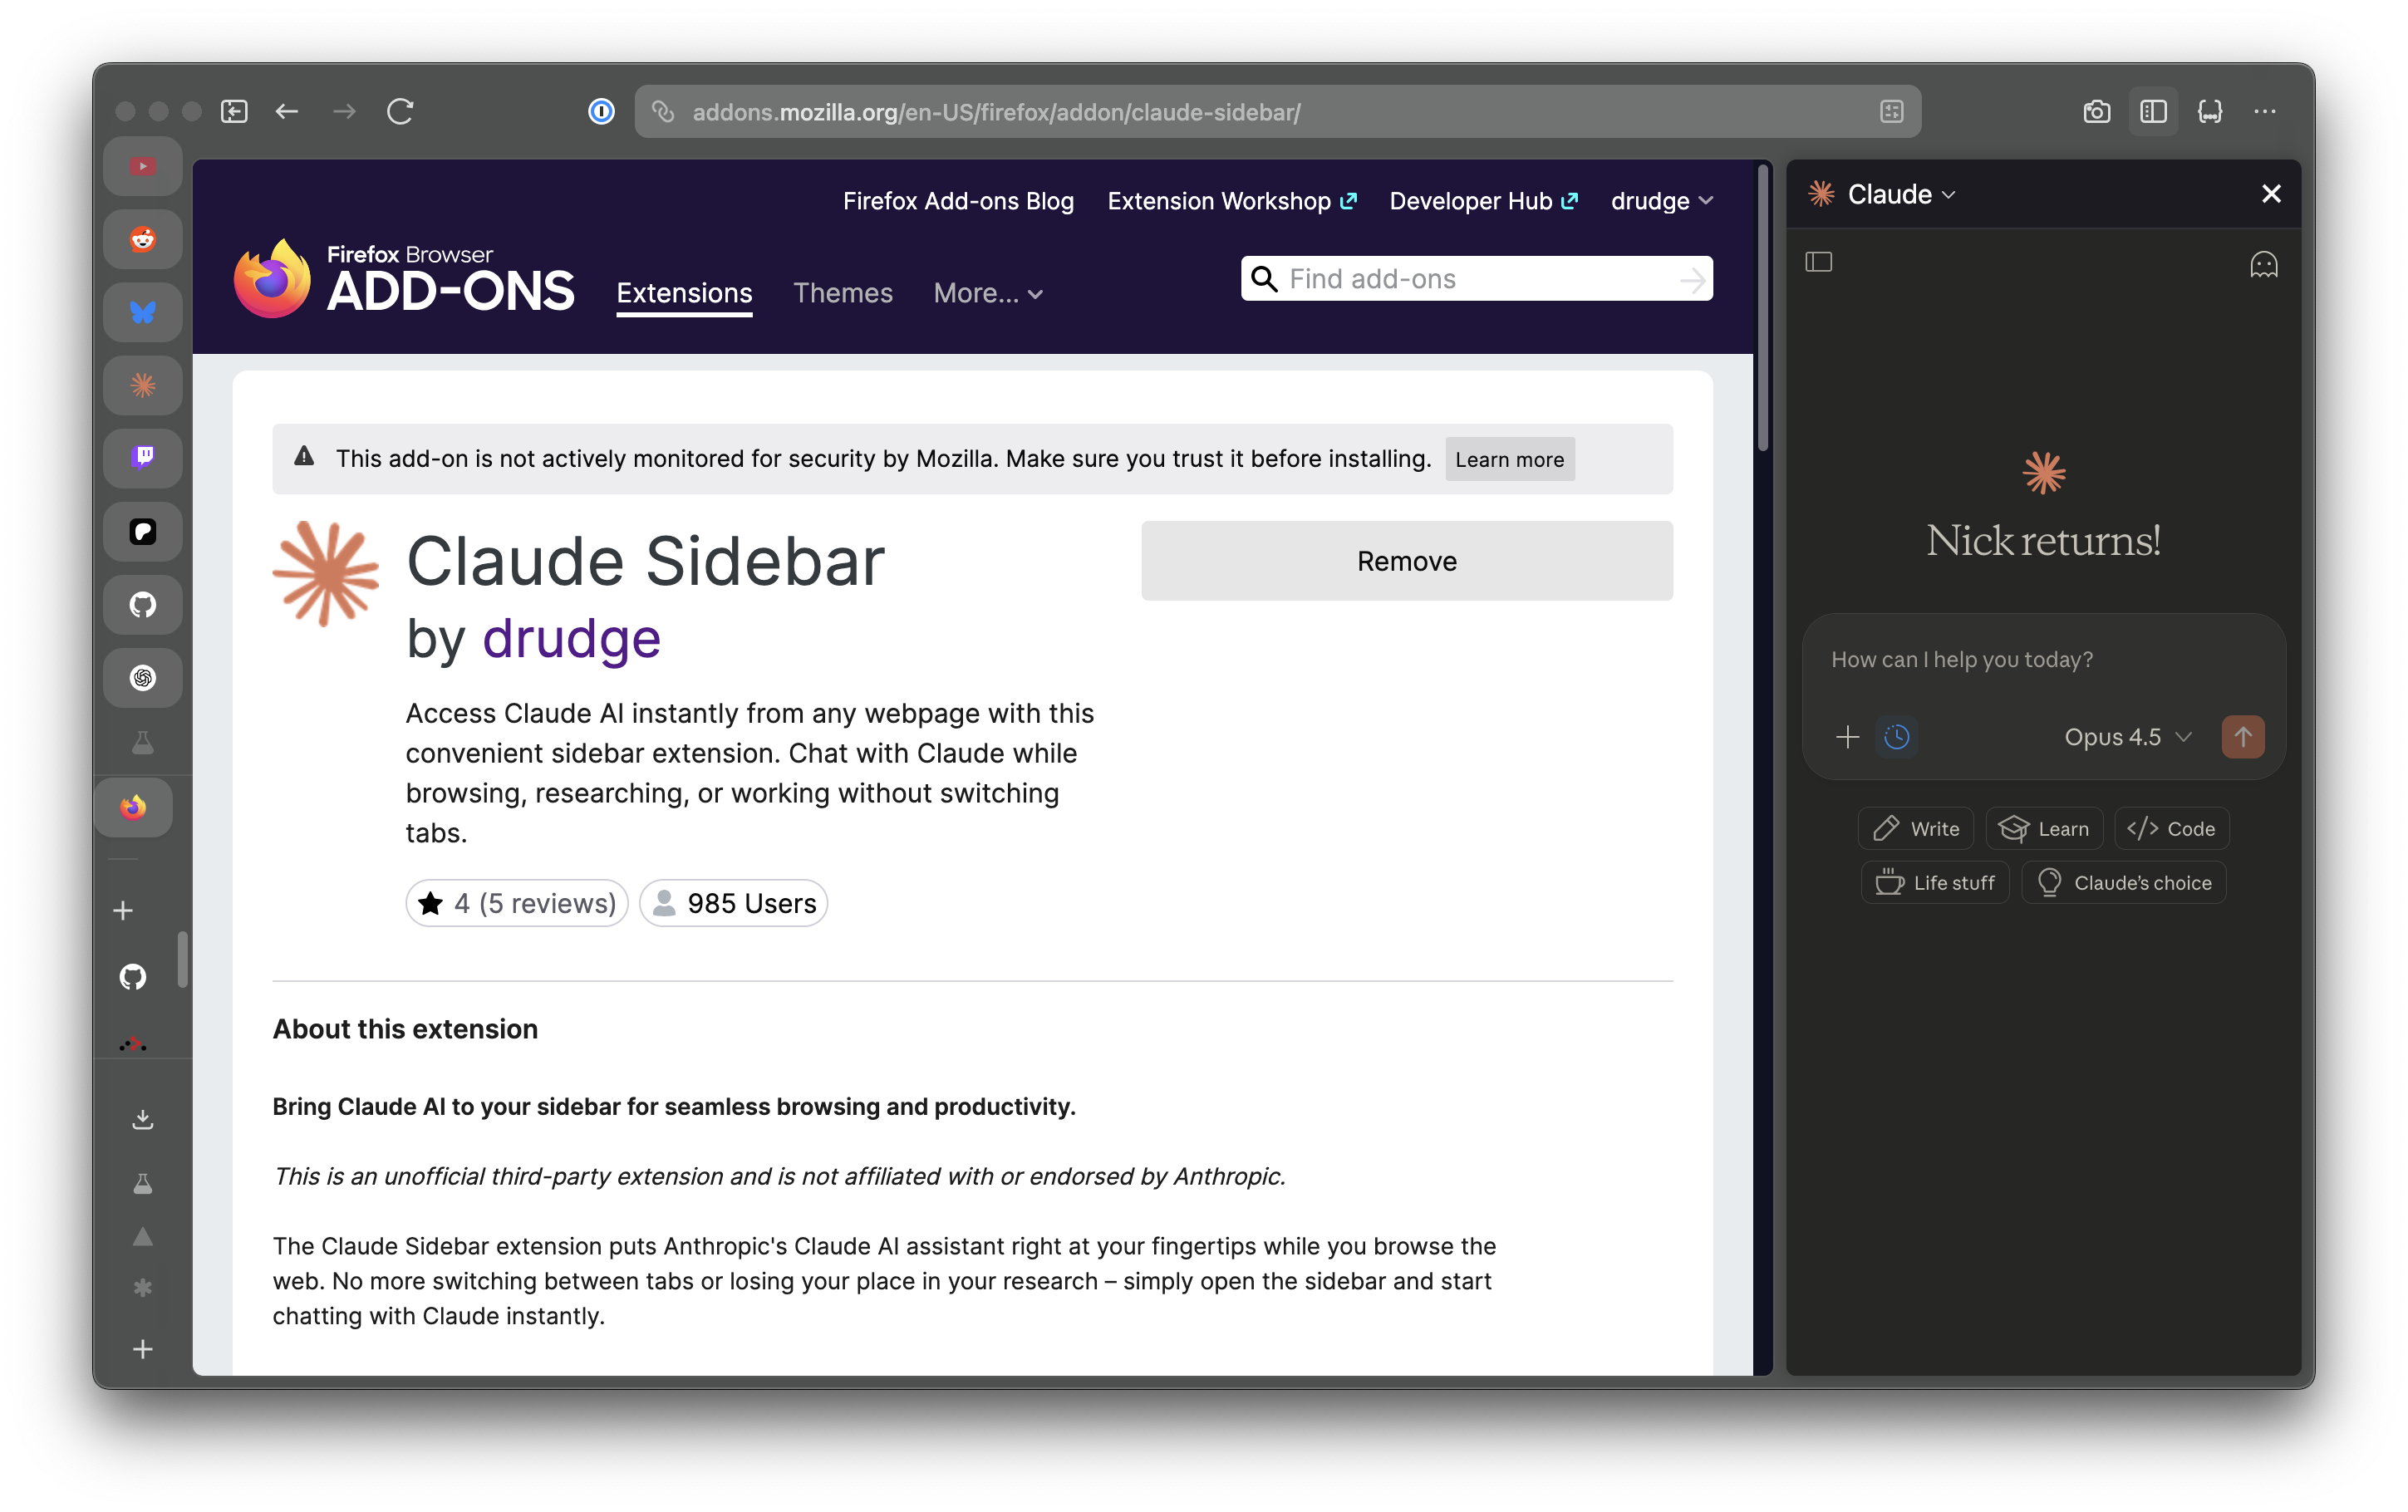Viewport: 2408px width, 1512px height.
Task: Switch to the GitHub tab below plus
Action: point(133,976)
